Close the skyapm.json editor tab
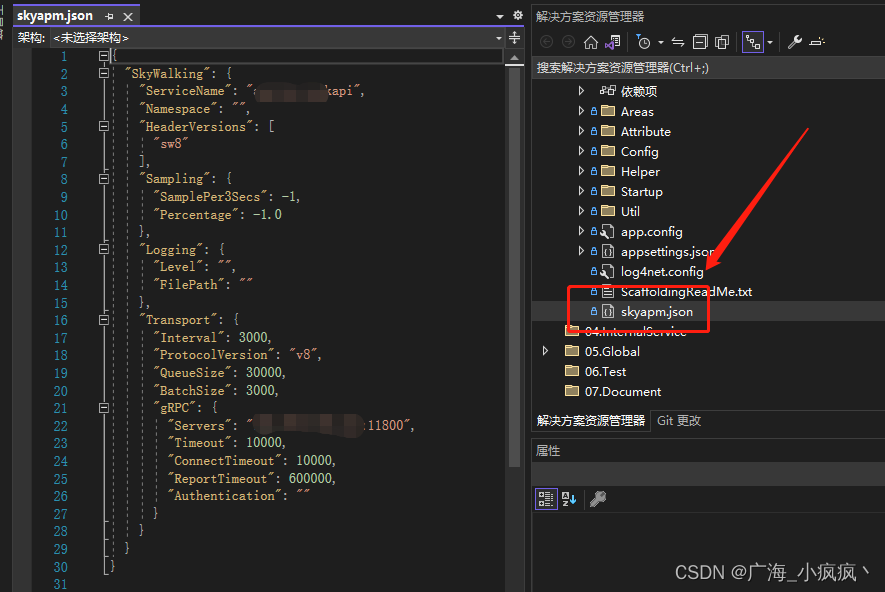This screenshot has width=885, height=592. click(x=128, y=17)
